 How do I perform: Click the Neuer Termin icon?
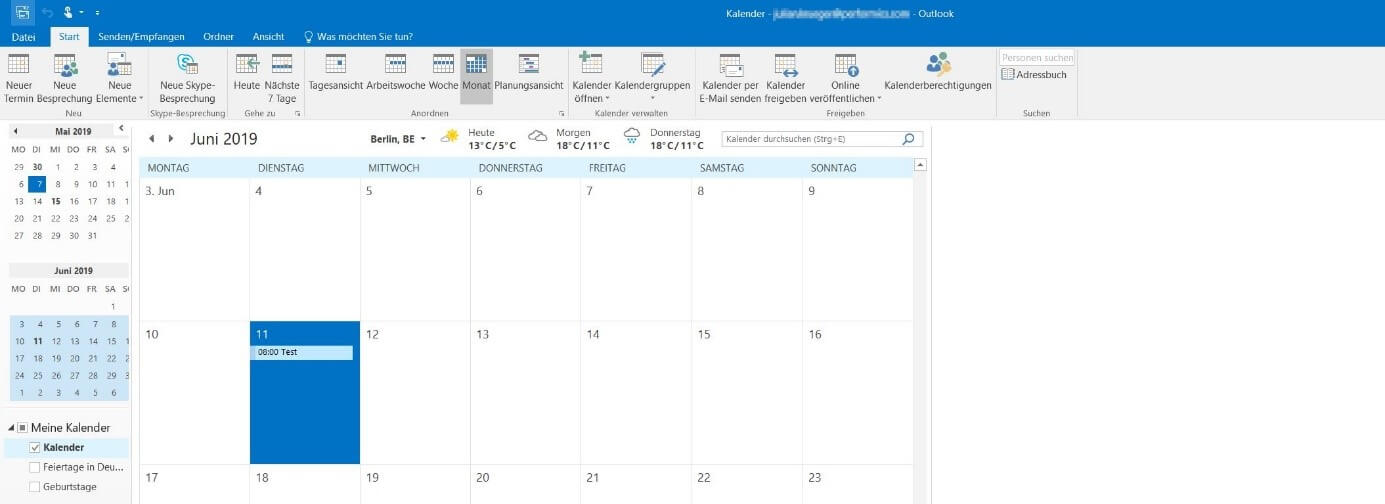18,66
